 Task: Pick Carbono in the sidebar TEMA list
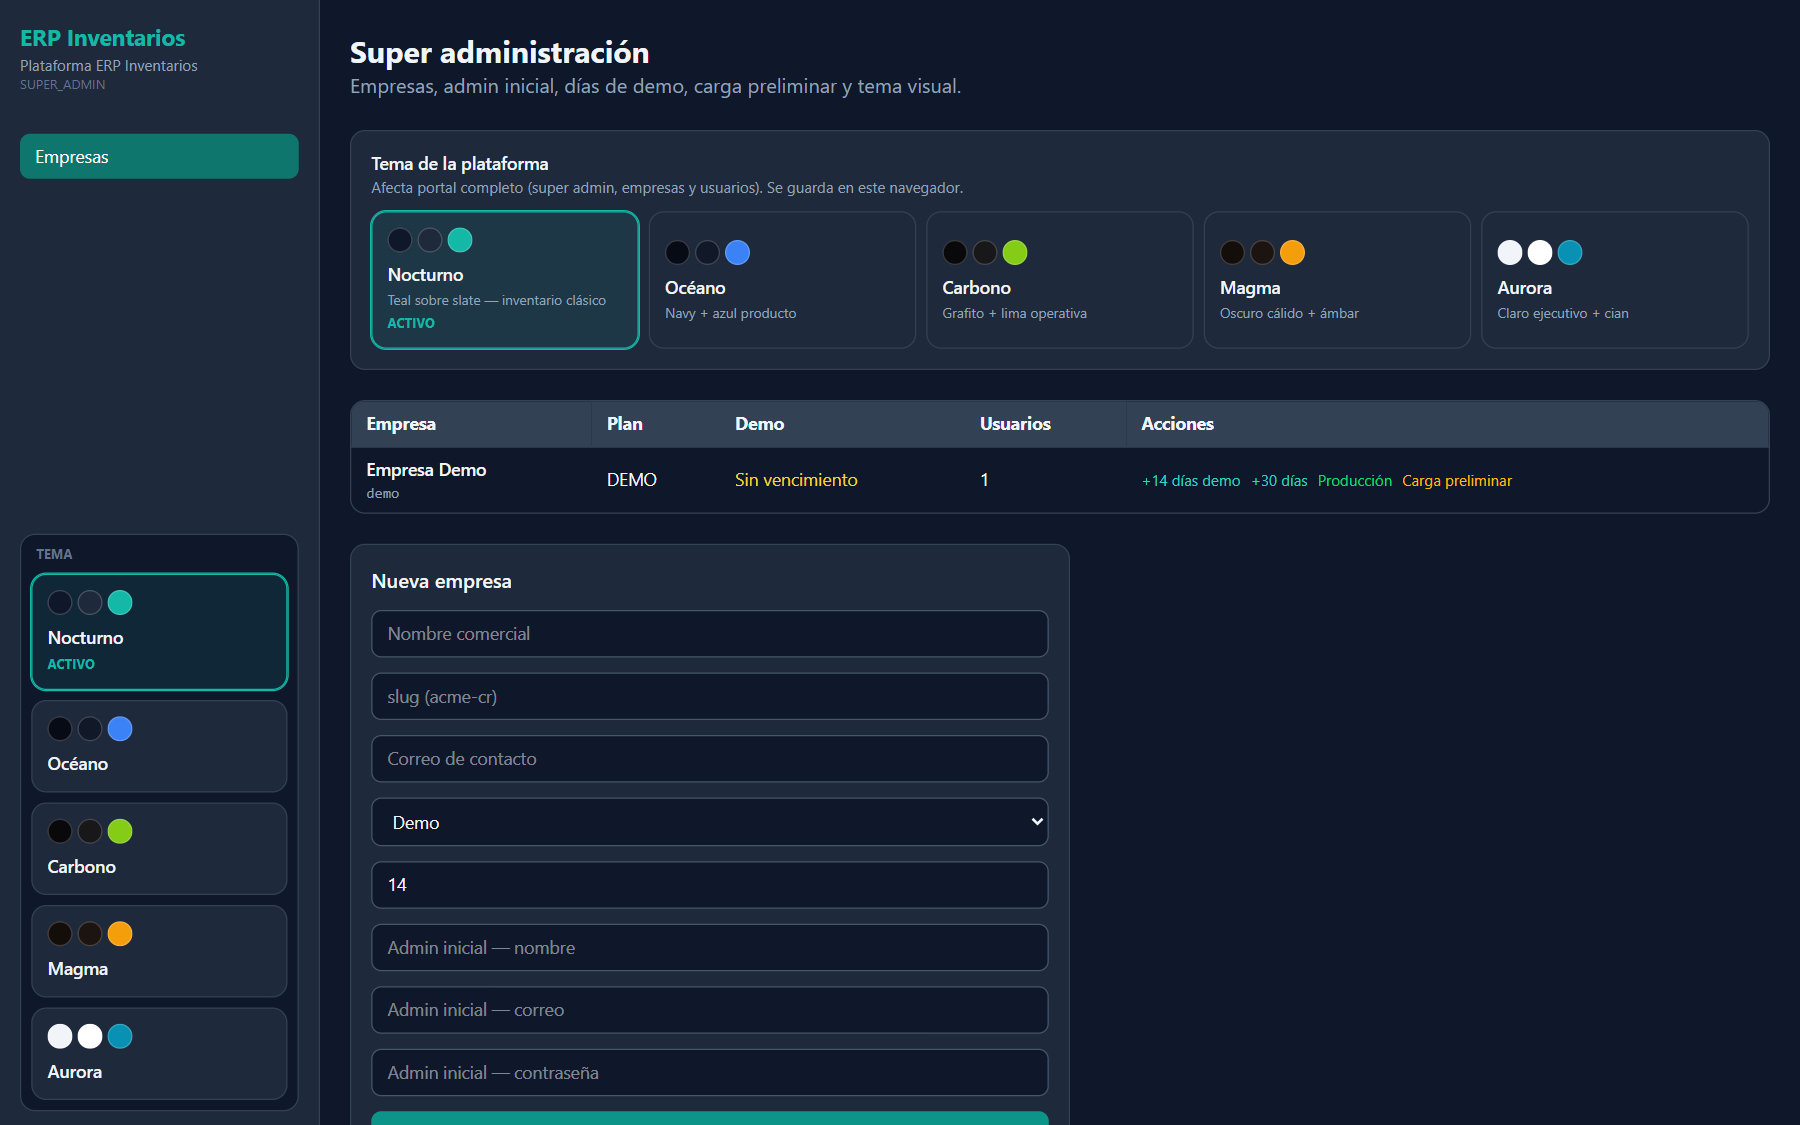[x=159, y=849]
